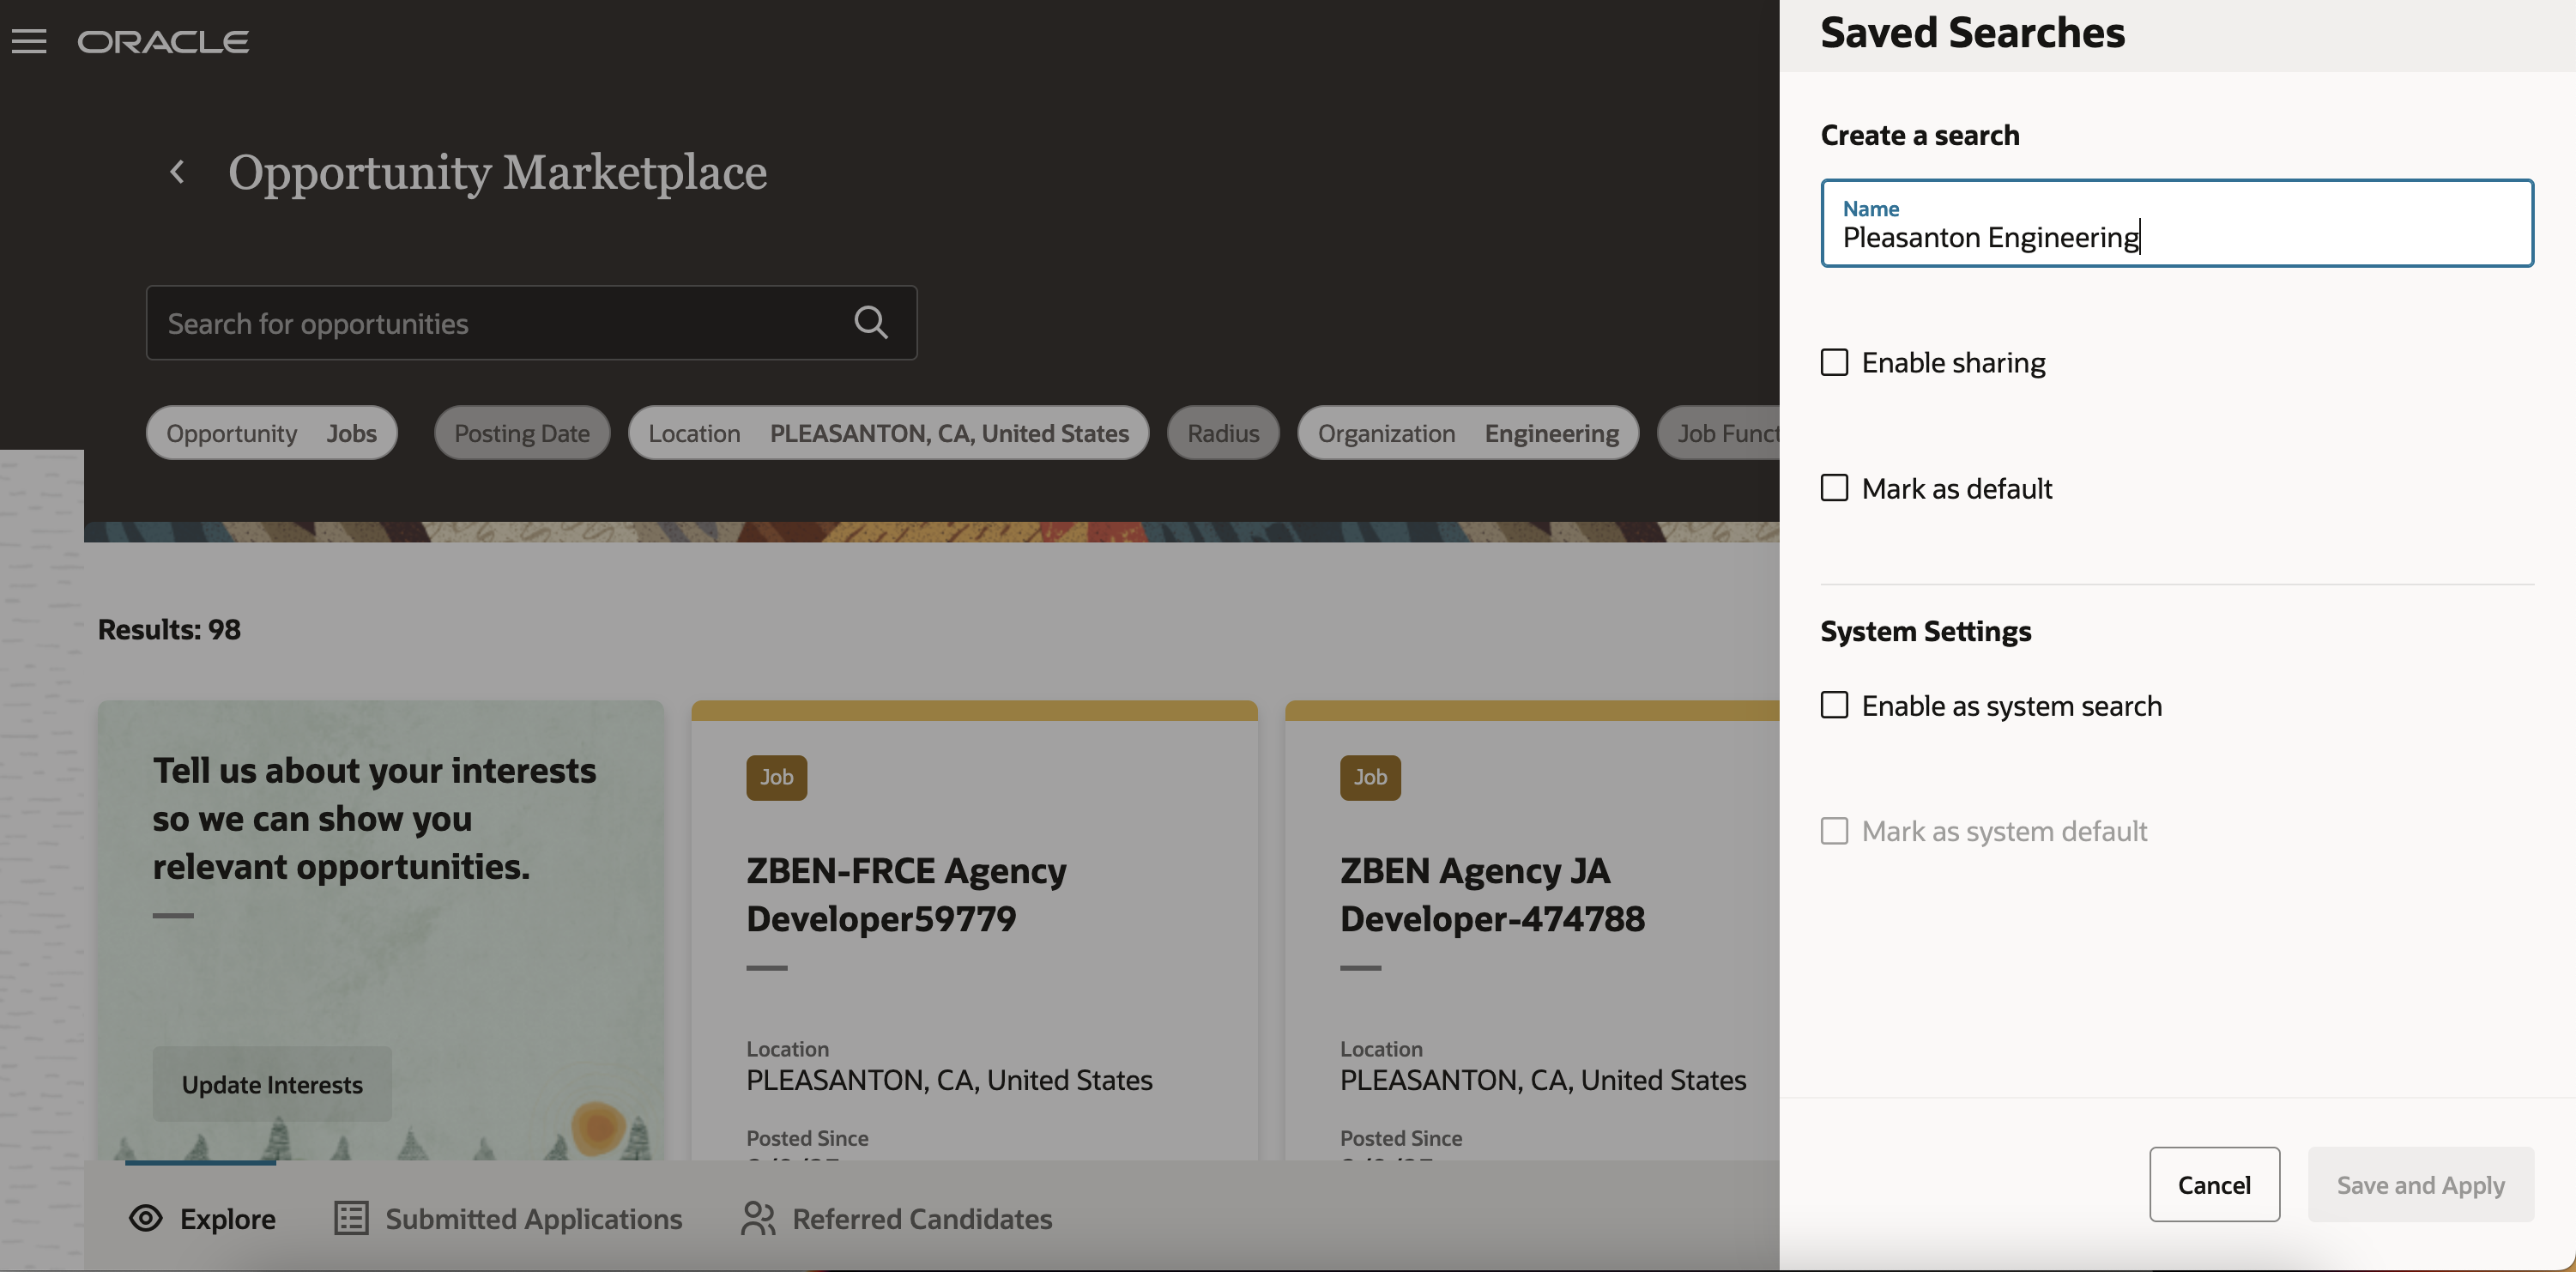Click the Explore eye icon
Image resolution: width=2576 pixels, height=1272 pixels.
146,1218
